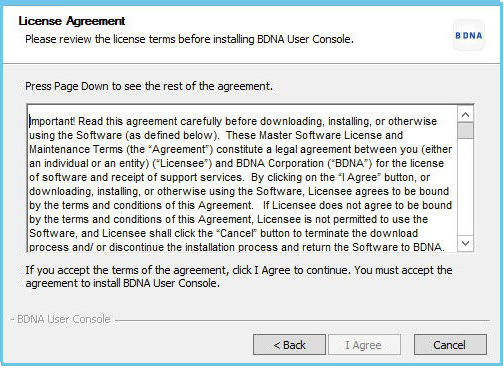Click the empty scrollbar track below thumb
Image resolution: width=504 pixels, height=368 pixels.
point(466,187)
